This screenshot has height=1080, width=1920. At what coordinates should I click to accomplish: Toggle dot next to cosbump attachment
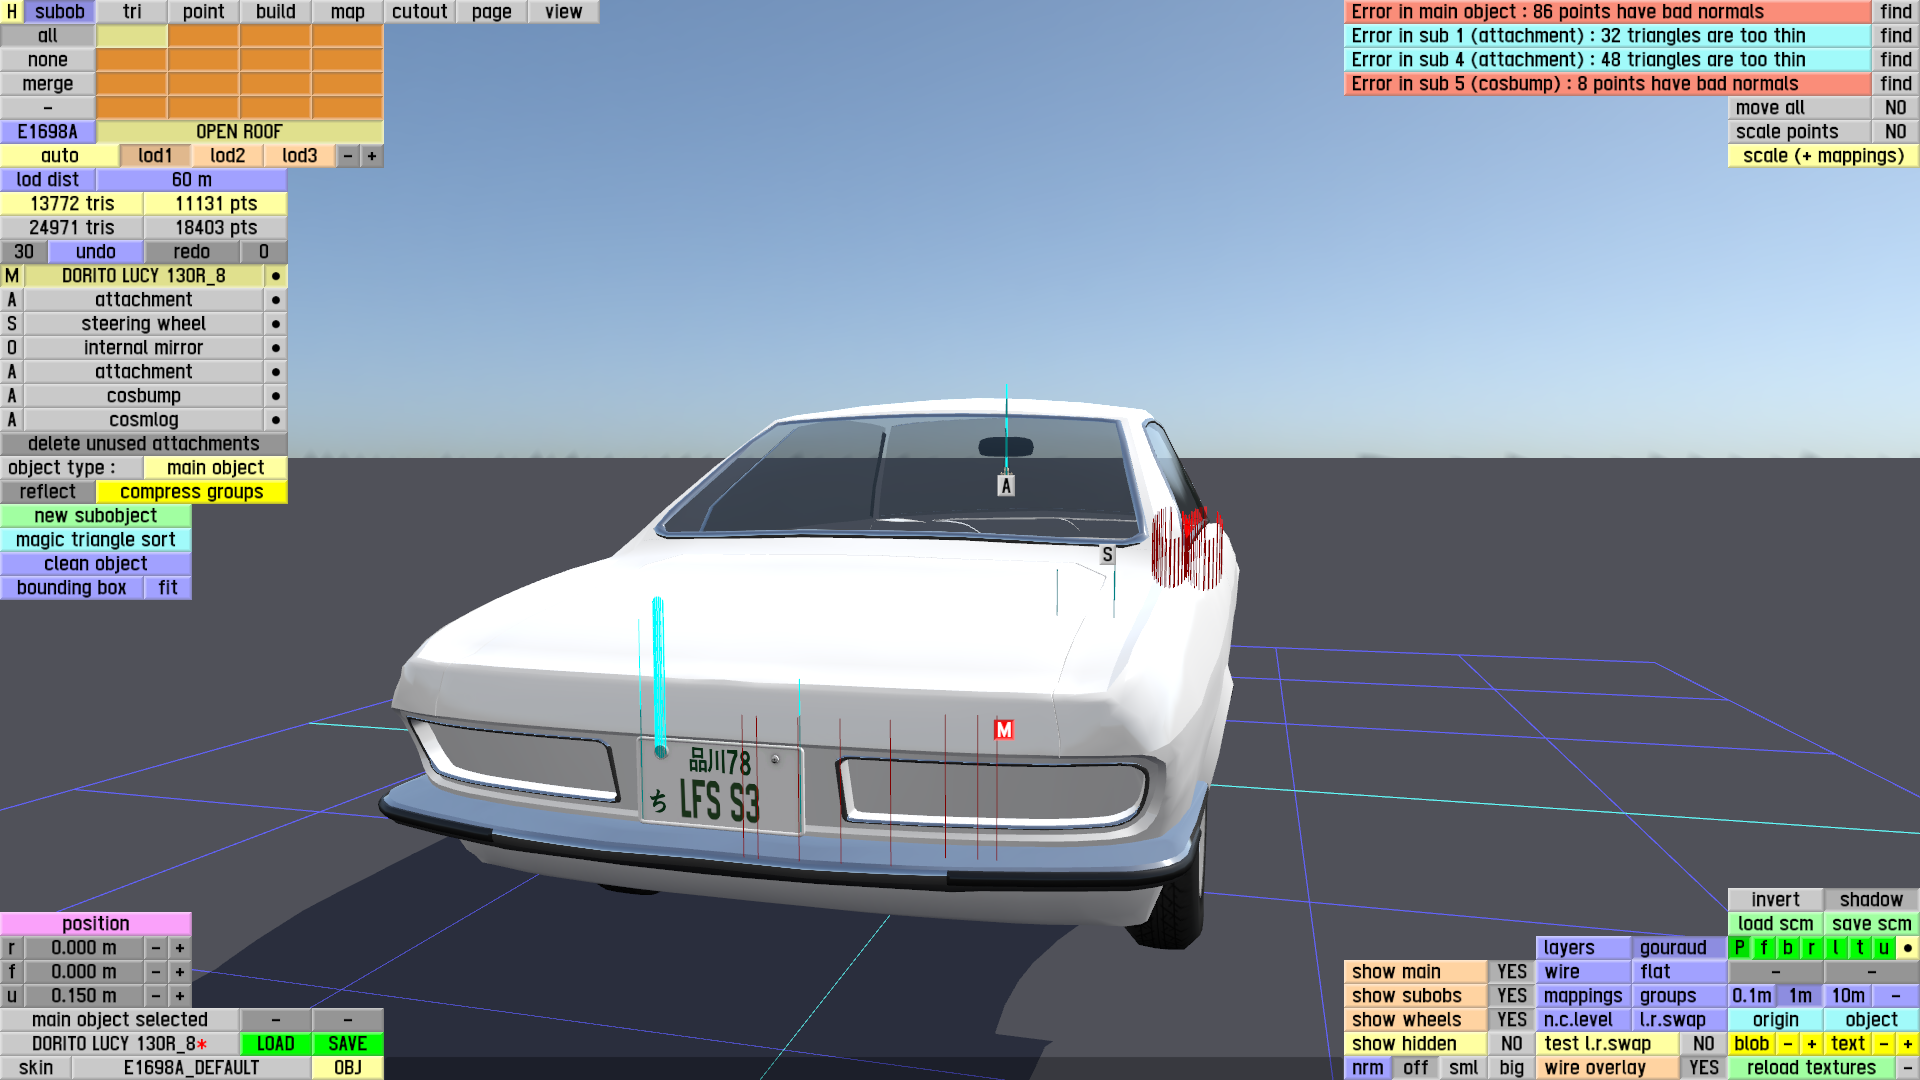(275, 396)
